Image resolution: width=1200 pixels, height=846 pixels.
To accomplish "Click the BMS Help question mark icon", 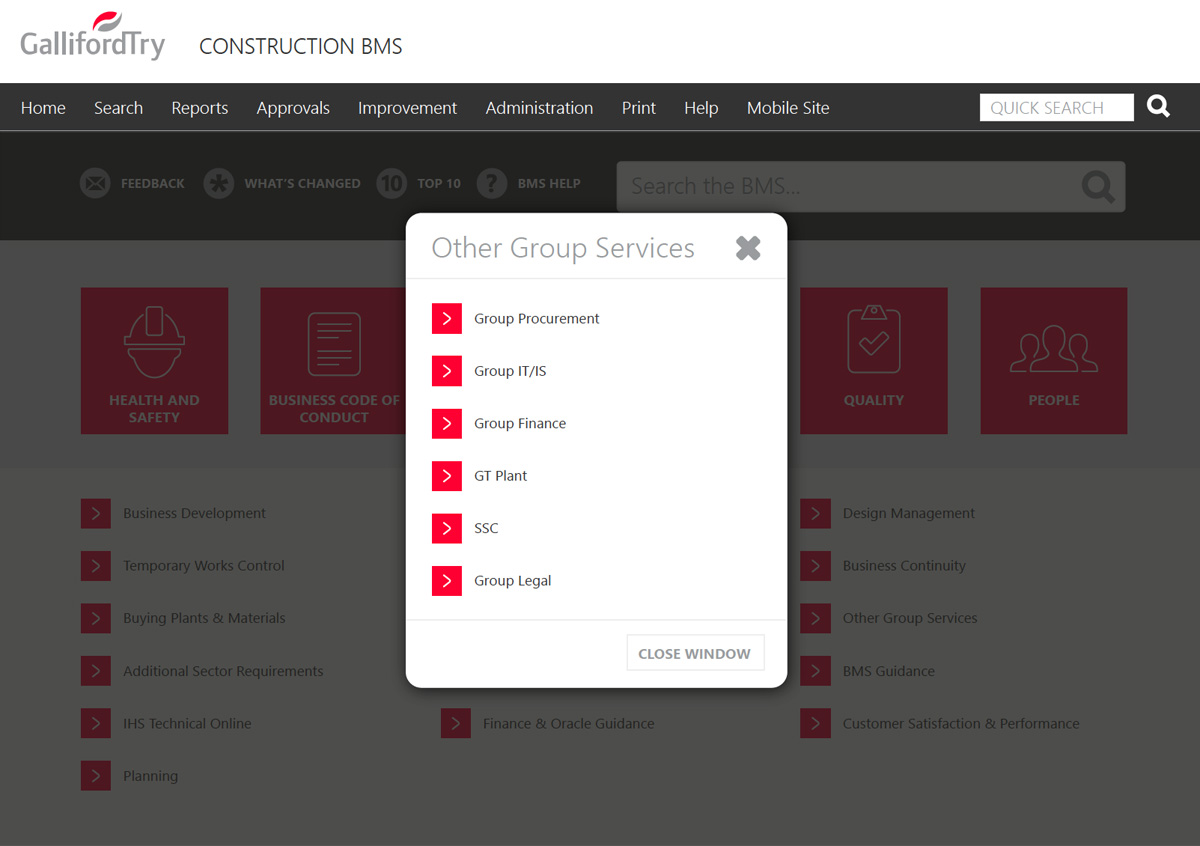I will 491,183.
